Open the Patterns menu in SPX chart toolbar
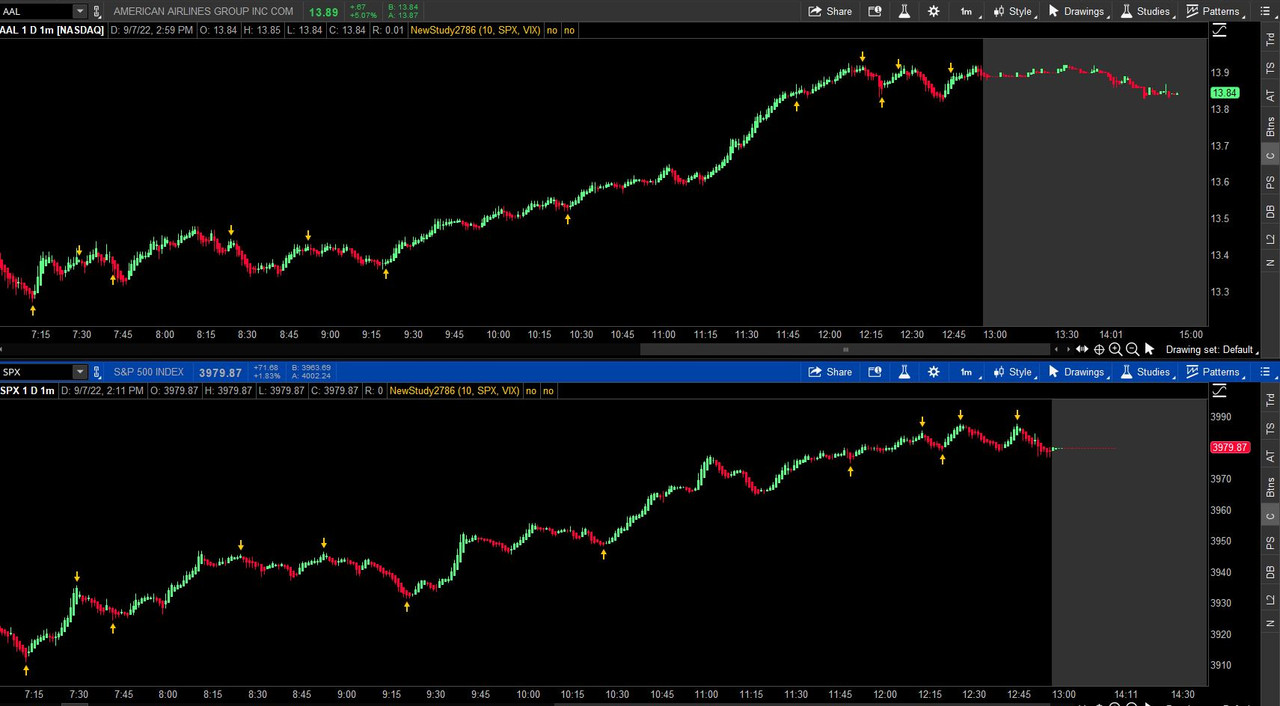Image resolution: width=1280 pixels, height=706 pixels. click(1214, 372)
